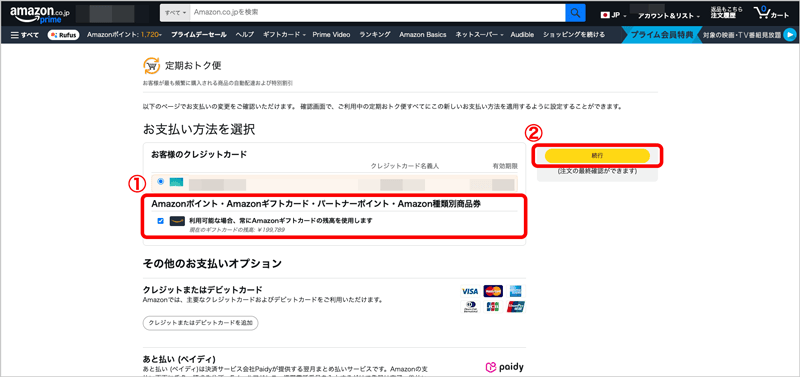Click the ギフトカード残高 ¥199,789 text
The width and height of the screenshot is (800, 377).
tap(237, 230)
